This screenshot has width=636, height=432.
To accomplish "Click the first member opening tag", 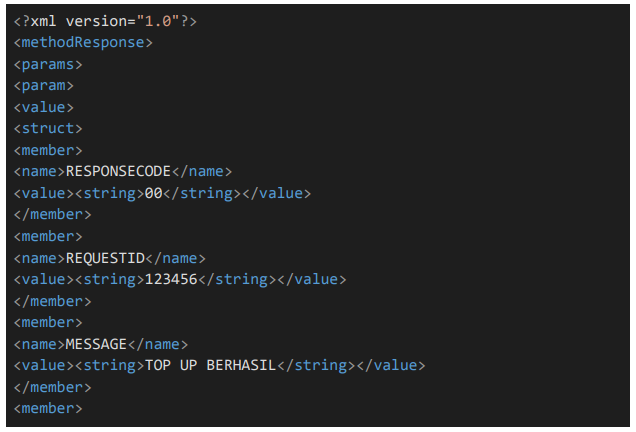I will tap(49, 150).
